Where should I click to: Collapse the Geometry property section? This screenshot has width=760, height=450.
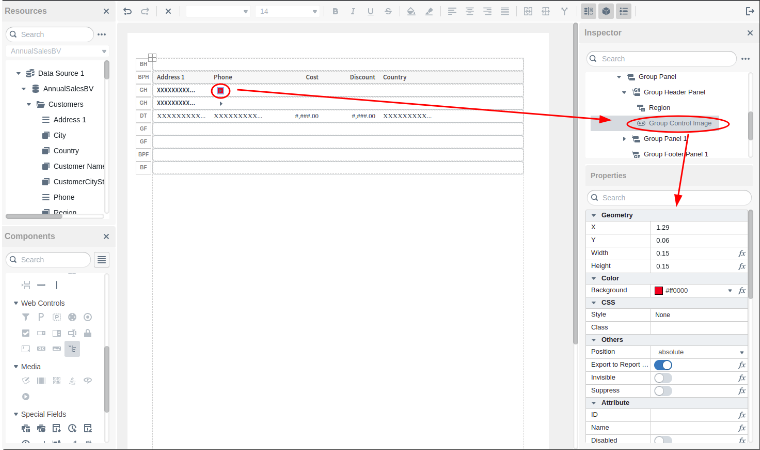[594, 215]
